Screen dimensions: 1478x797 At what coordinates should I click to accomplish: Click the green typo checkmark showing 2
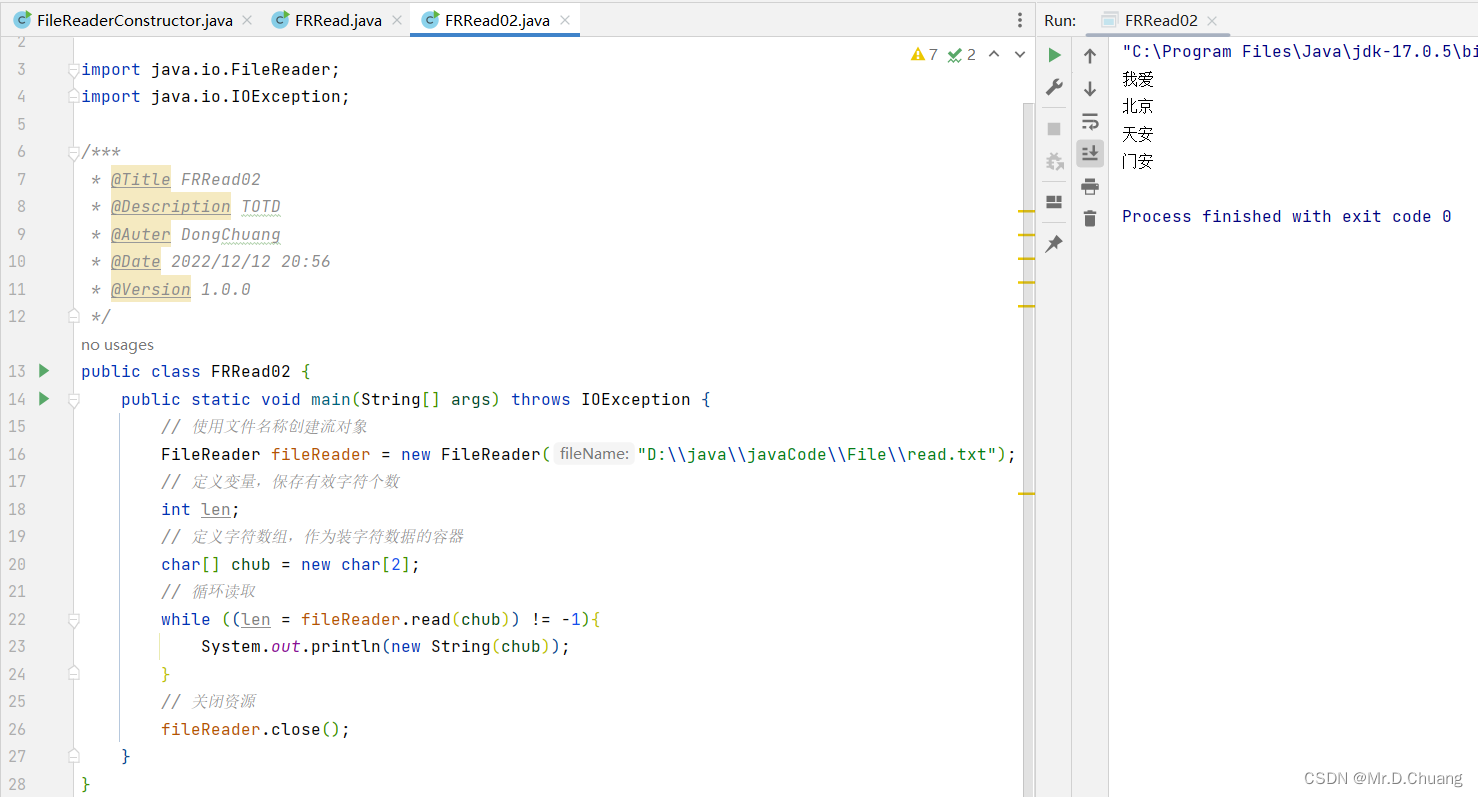961,54
